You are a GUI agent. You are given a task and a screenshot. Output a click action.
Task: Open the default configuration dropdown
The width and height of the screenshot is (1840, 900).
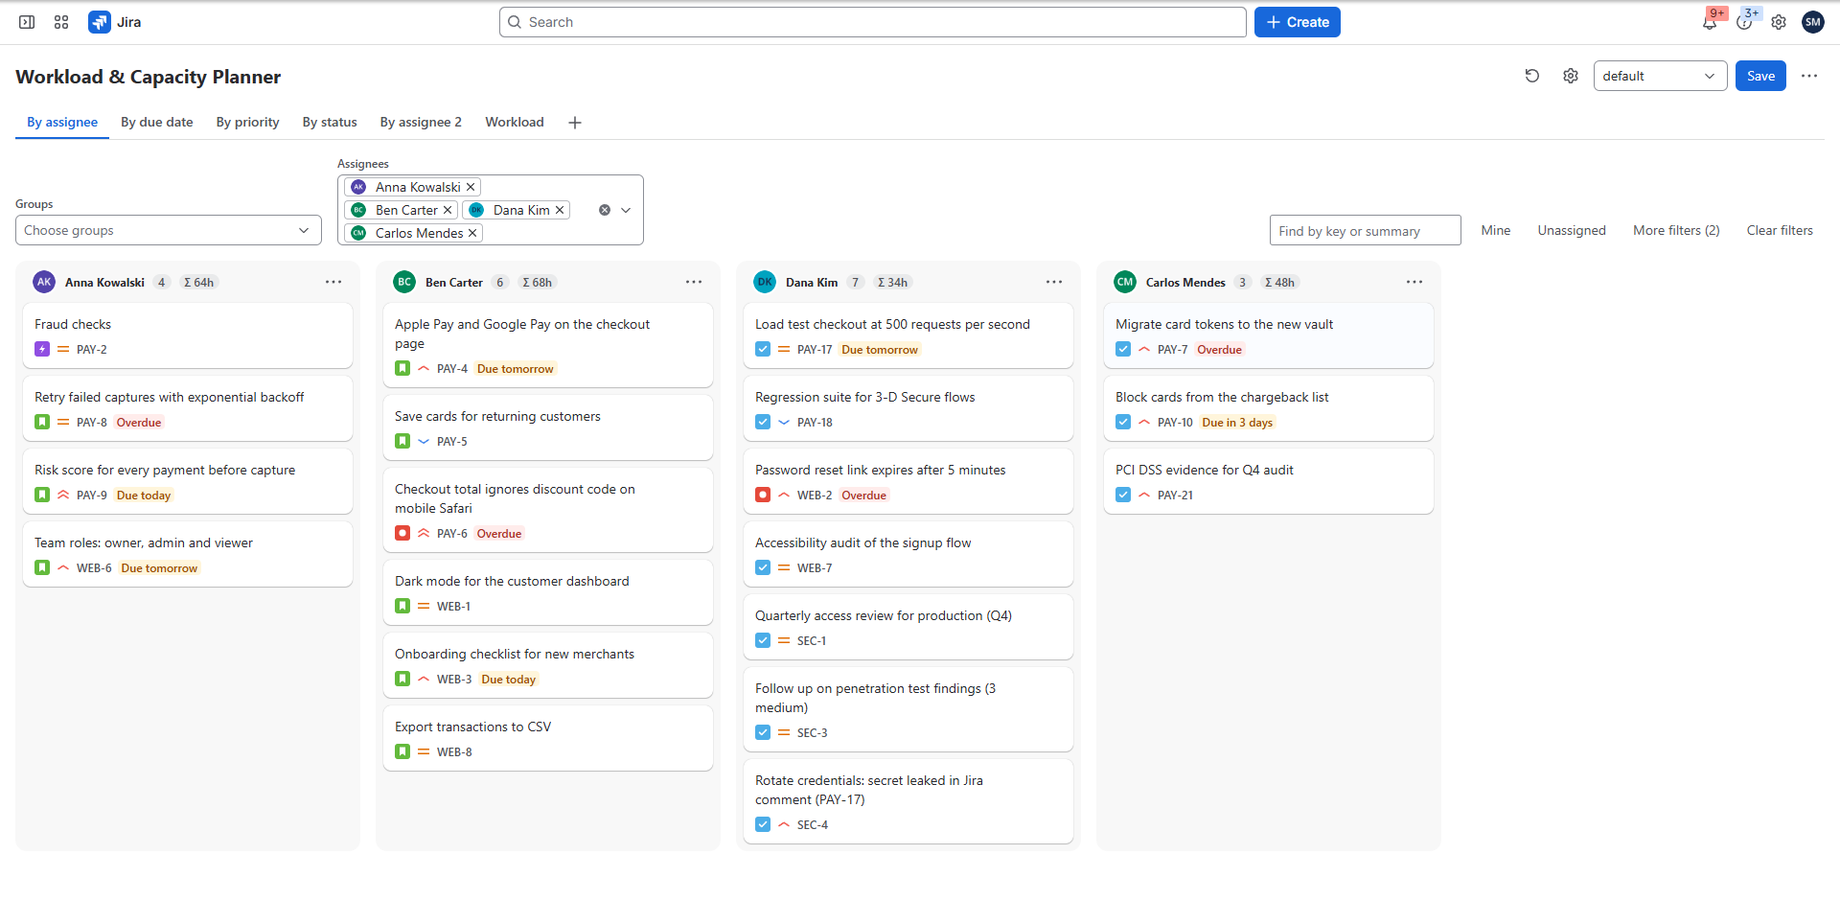(x=1660, y=76)
